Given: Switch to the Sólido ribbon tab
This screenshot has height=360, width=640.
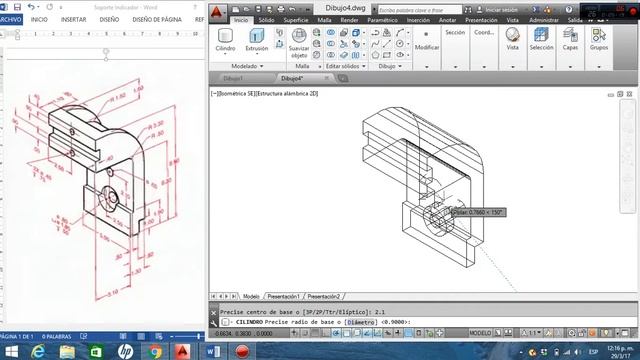Looking at the screenshot, I should click(x=267, y=20).
